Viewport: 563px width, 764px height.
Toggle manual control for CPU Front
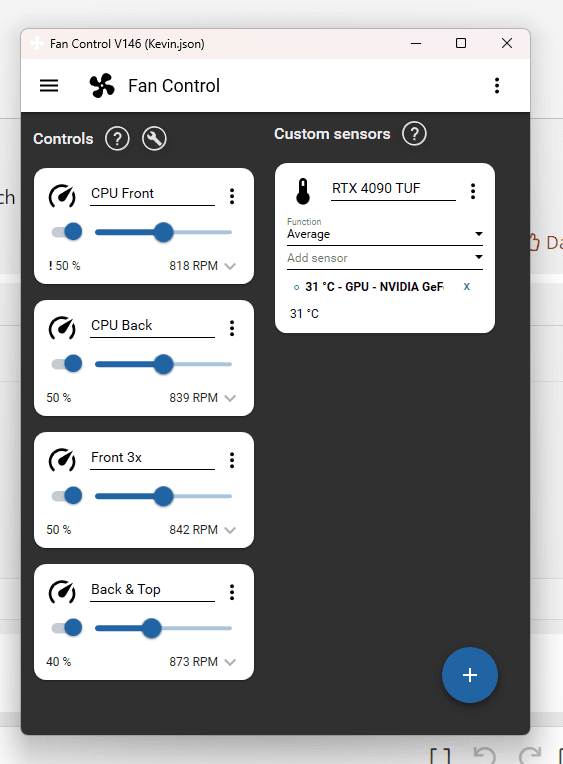(67, 231)
